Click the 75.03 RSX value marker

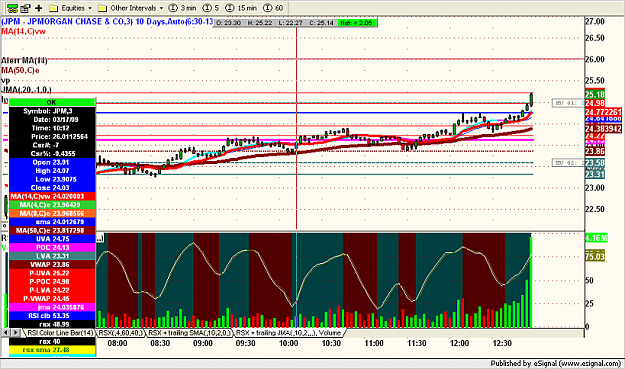[x=595, y=257]
